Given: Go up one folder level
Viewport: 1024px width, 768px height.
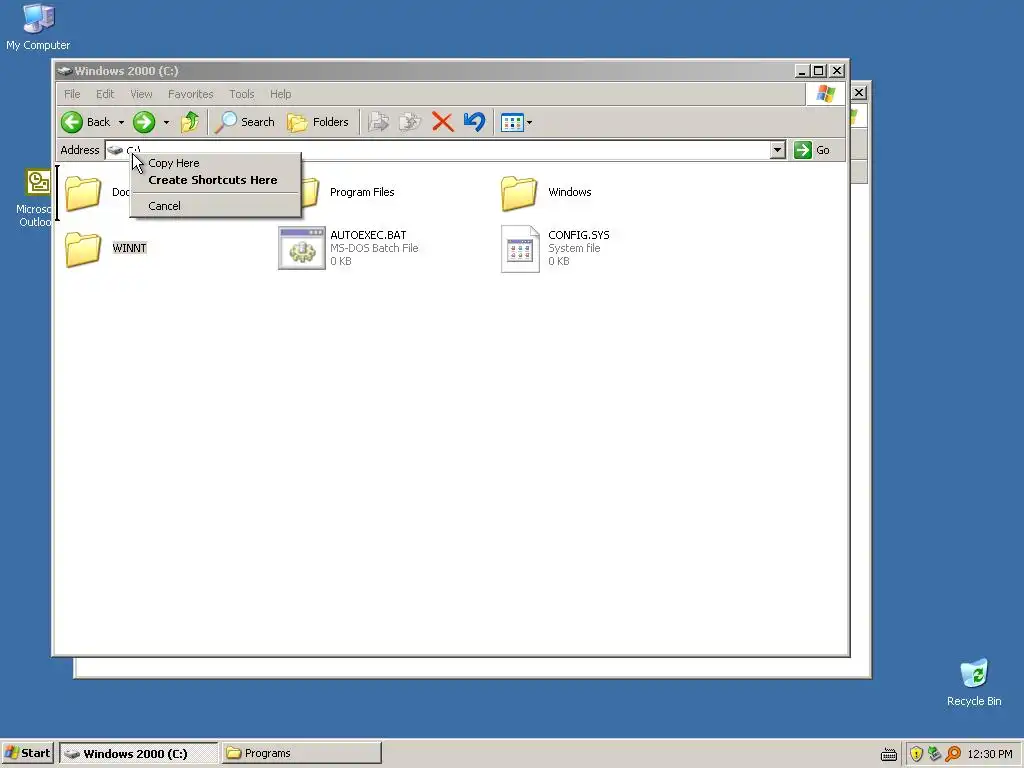Looking at the screenshot, I should (x=190, y=122).
